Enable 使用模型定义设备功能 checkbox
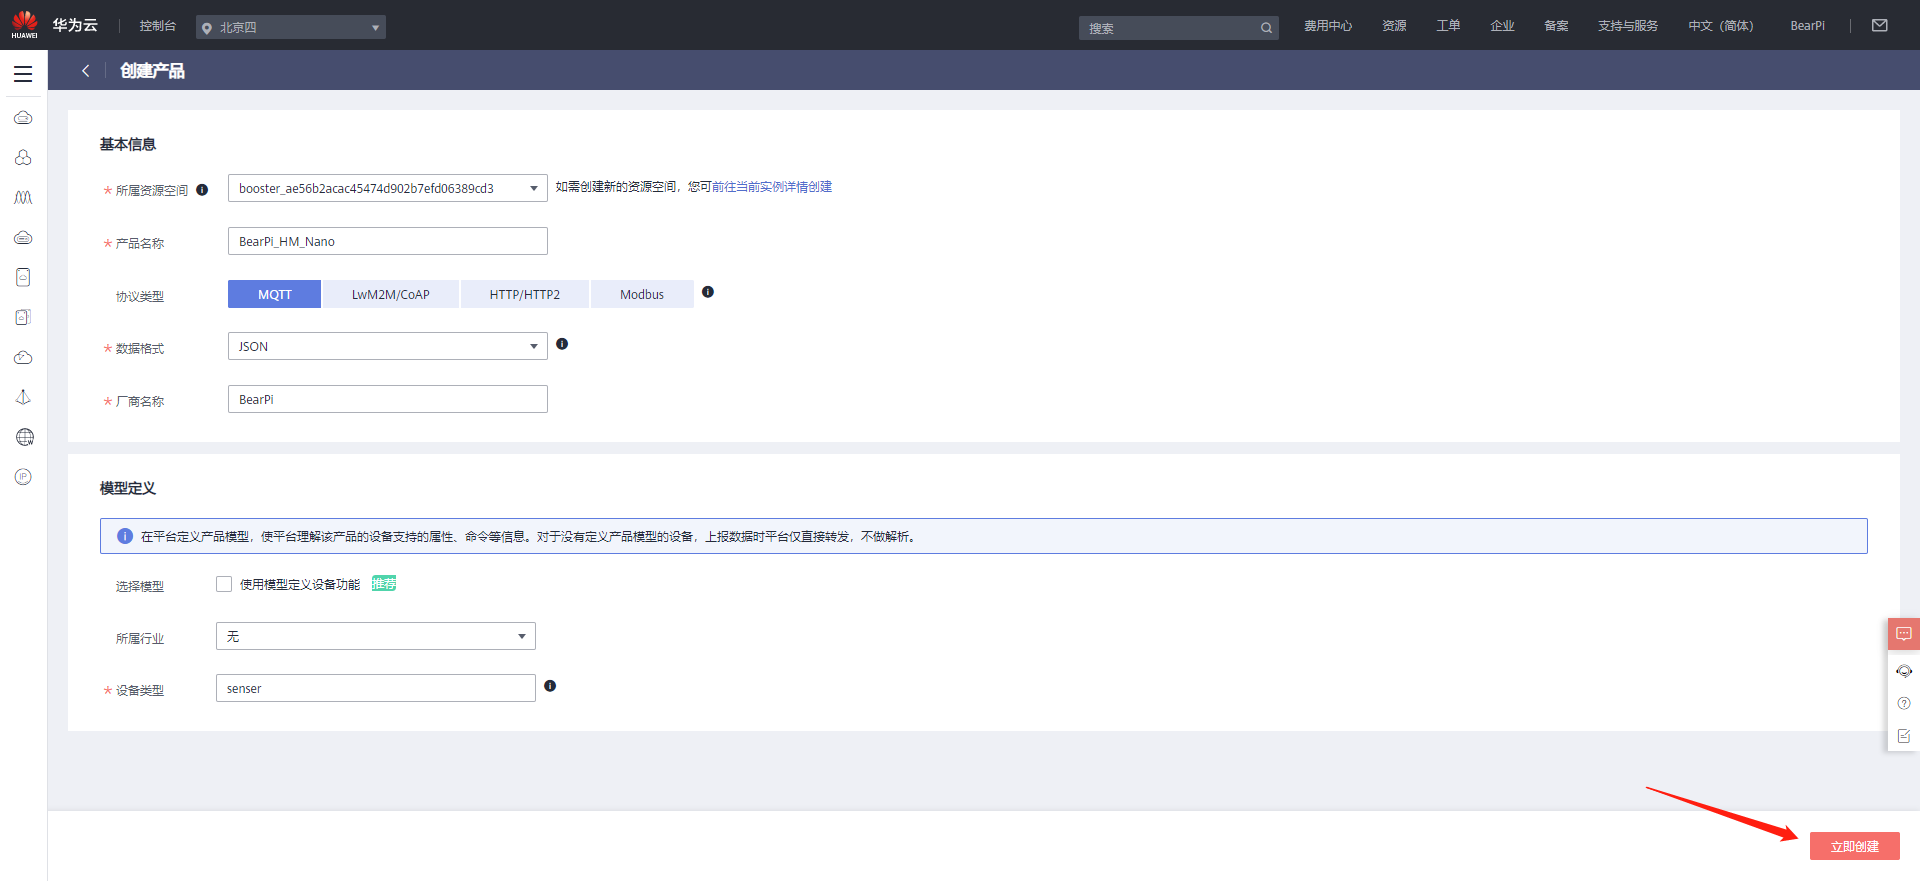This screenshot has height=881, width=1920. click(224, 584)
